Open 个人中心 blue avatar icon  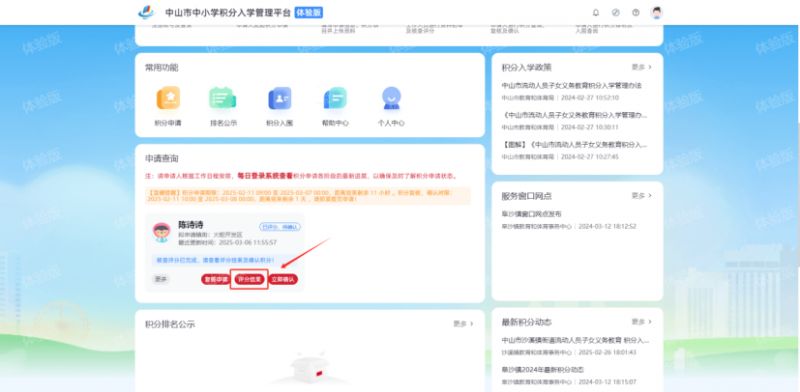391,98
